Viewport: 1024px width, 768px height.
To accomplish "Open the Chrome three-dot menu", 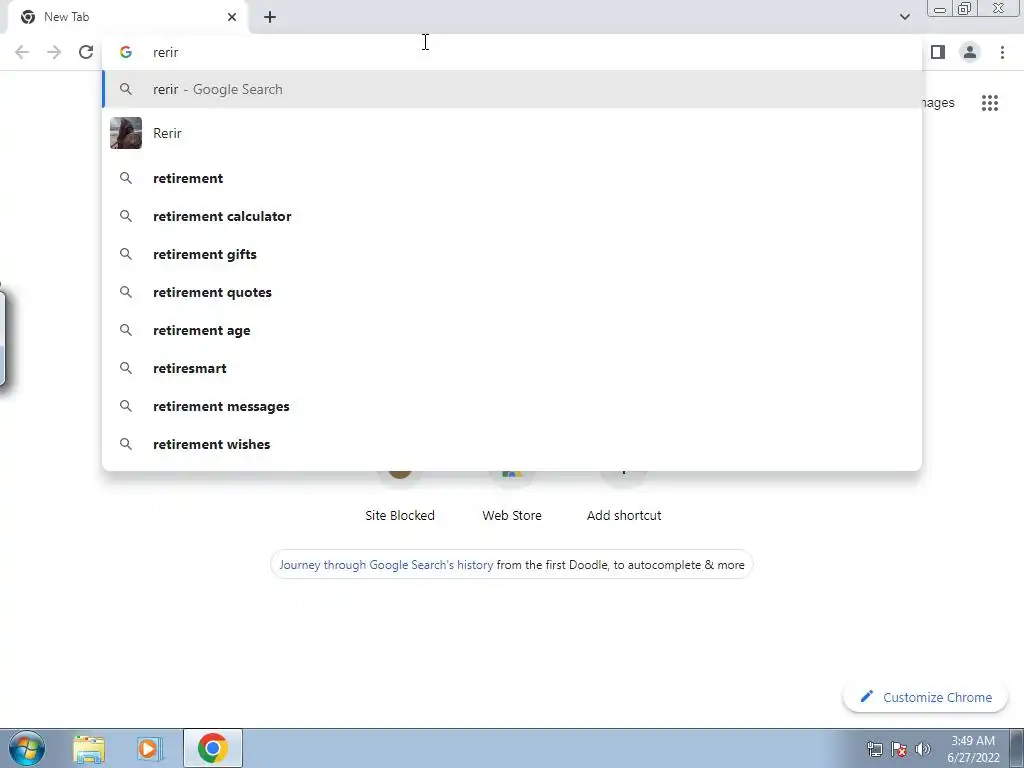I will (1002, 52).
